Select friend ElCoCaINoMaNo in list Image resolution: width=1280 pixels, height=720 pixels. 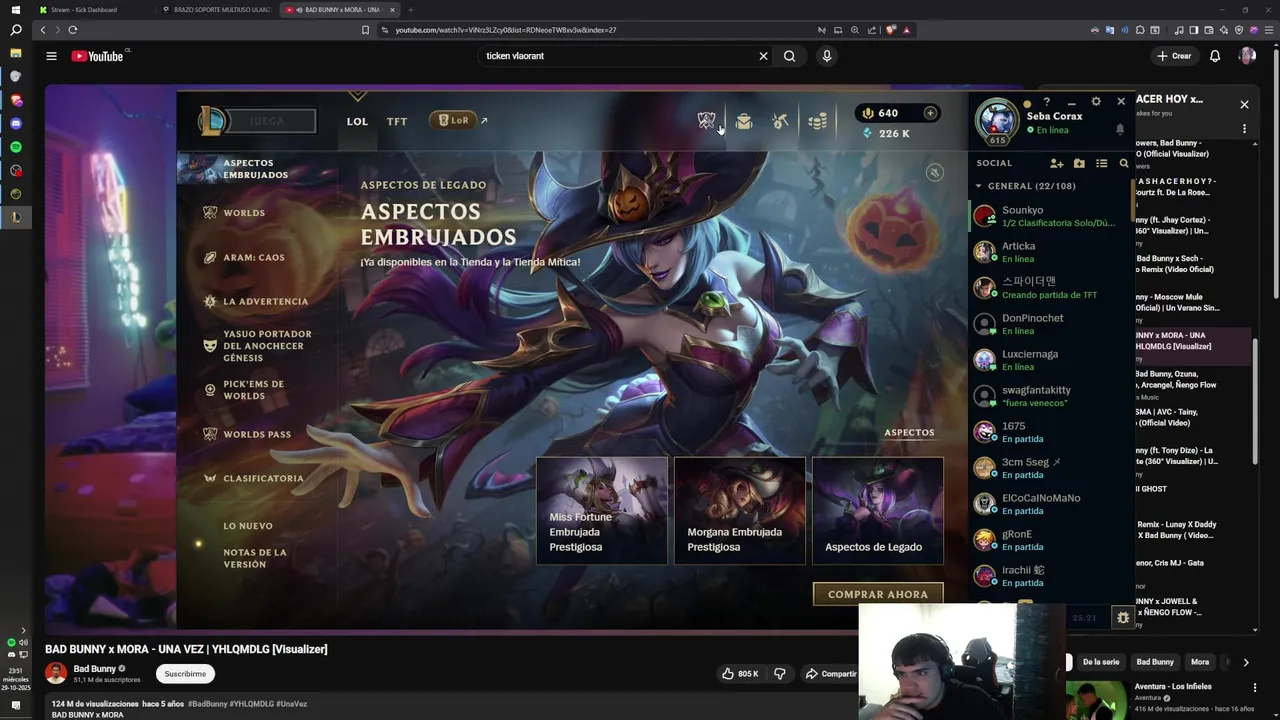point(1050,504)
